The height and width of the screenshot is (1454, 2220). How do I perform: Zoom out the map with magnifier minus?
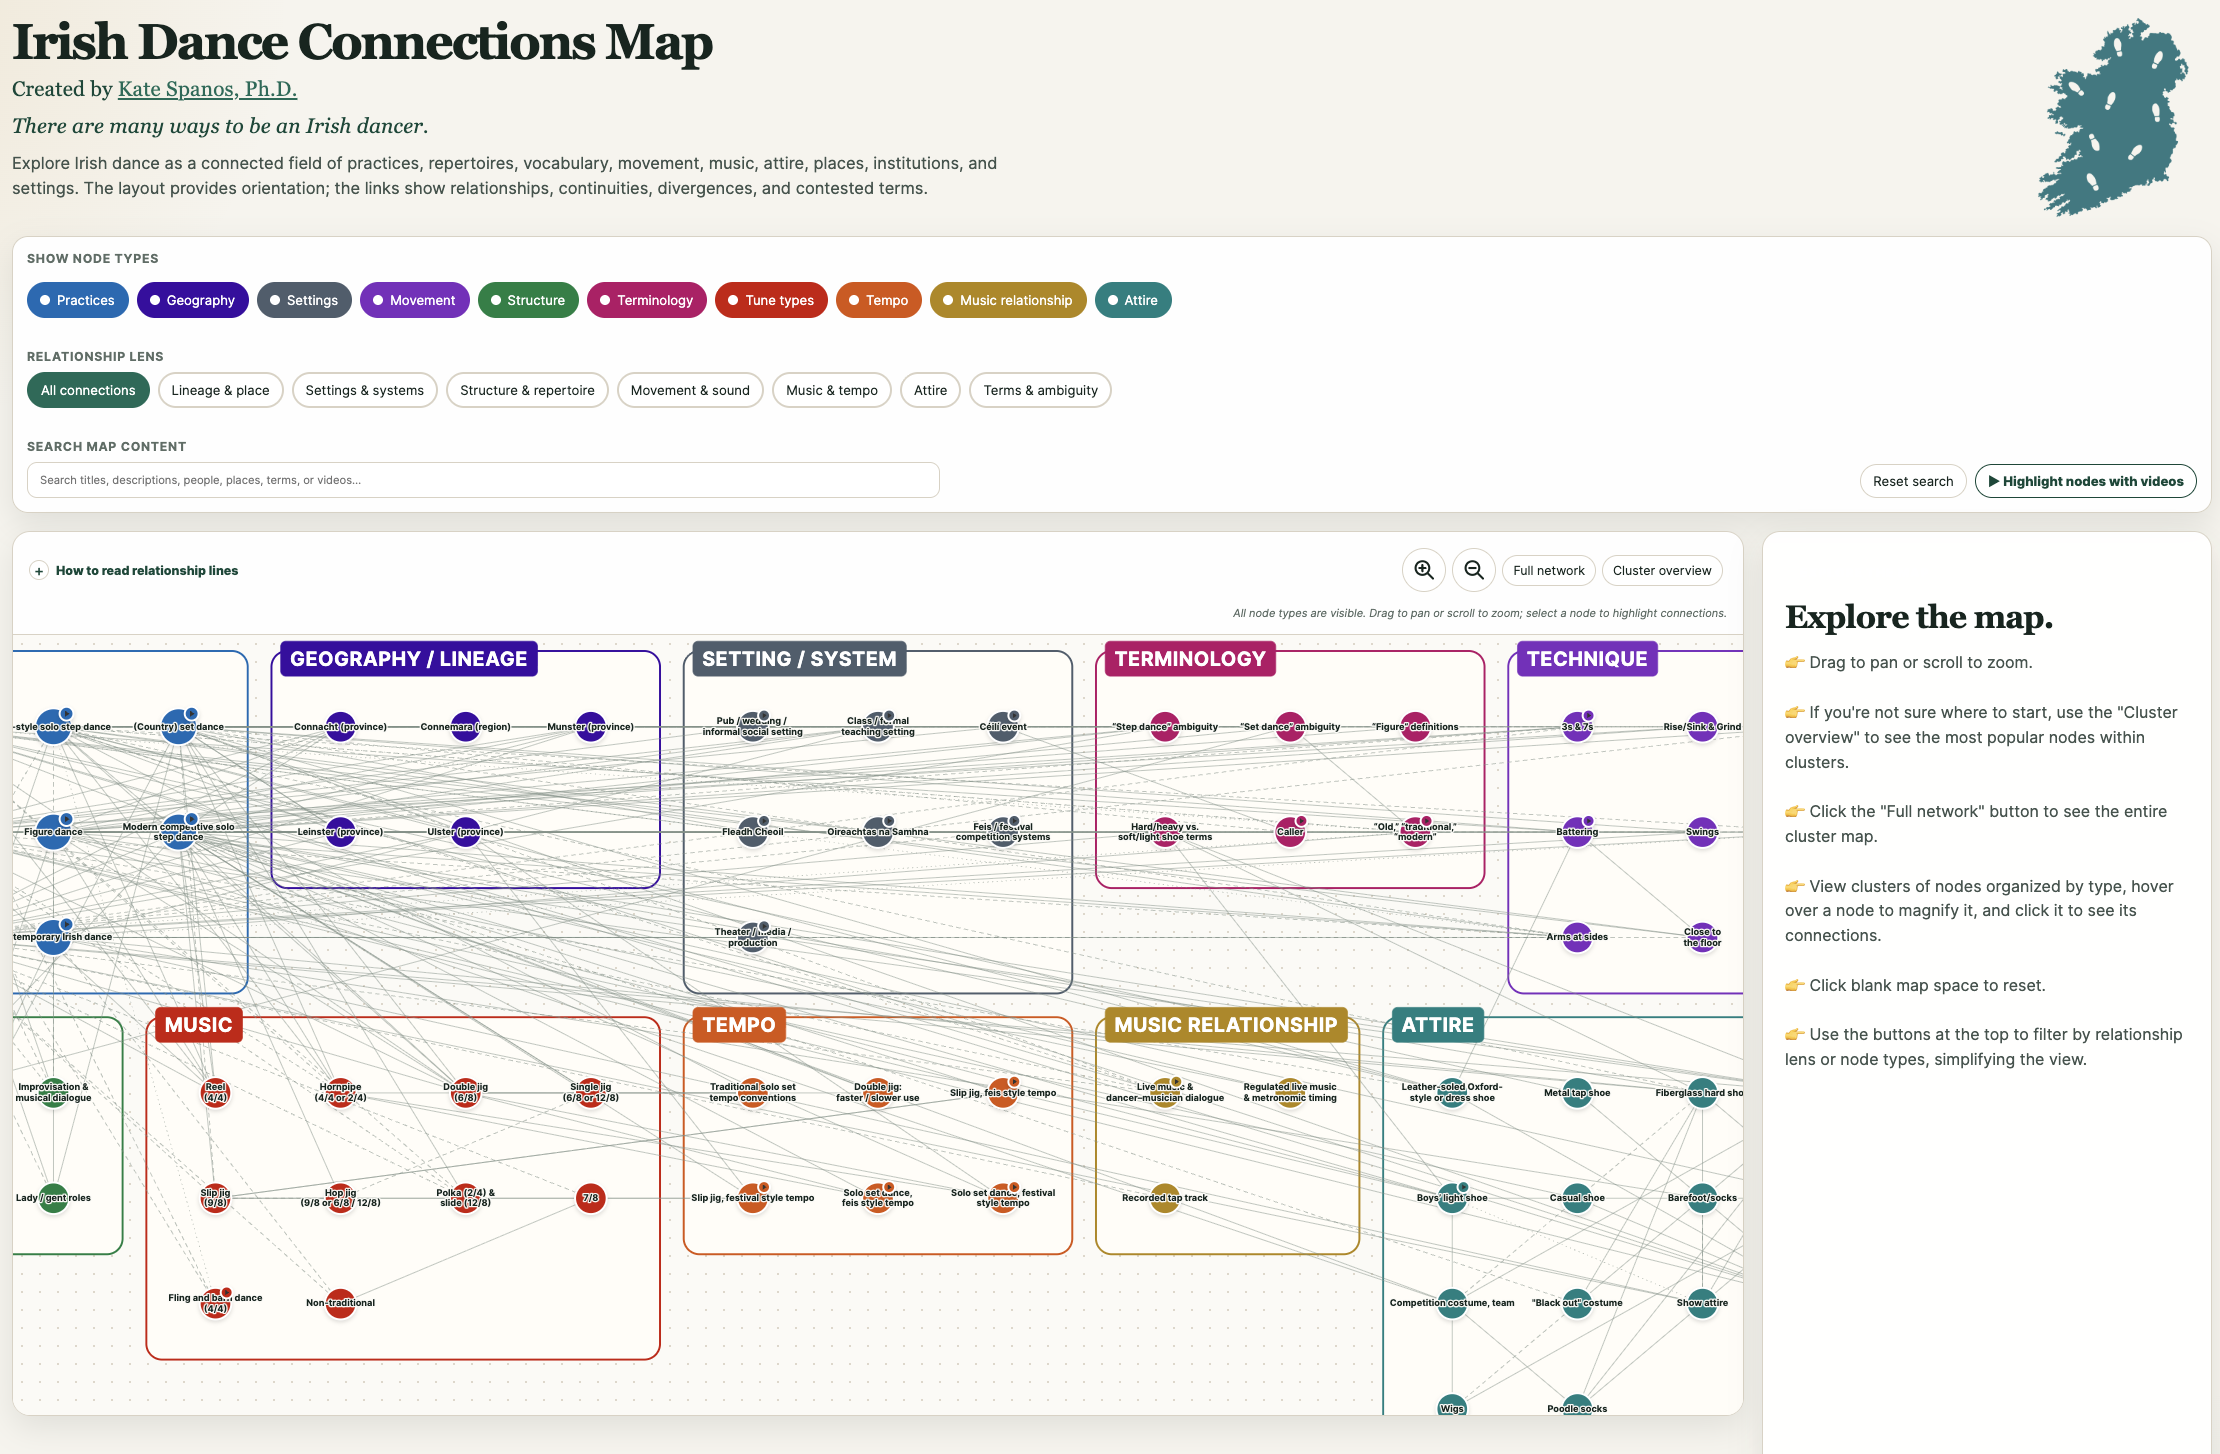click(1474, 570)
